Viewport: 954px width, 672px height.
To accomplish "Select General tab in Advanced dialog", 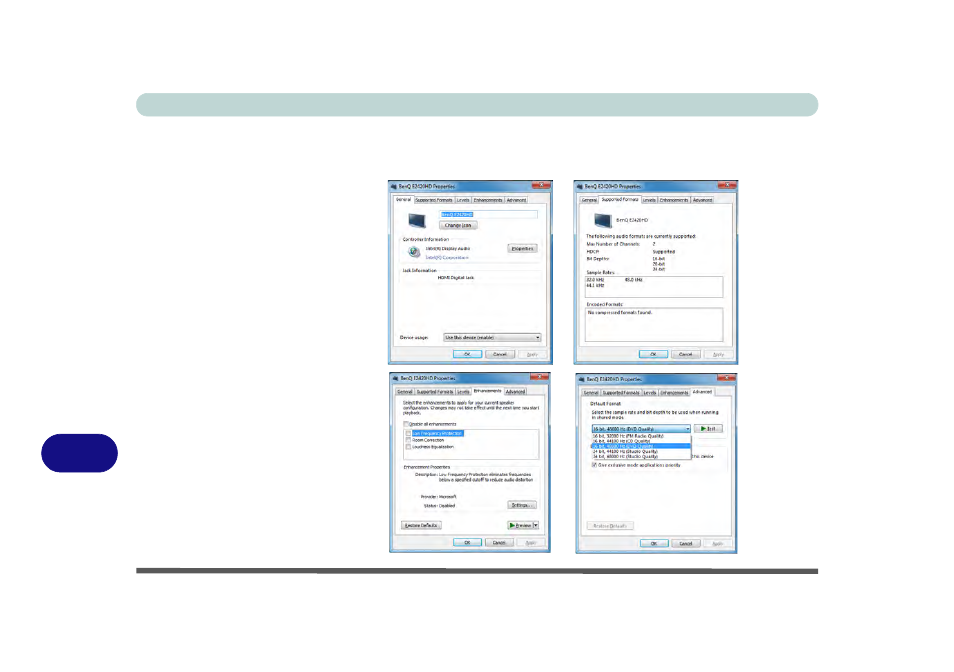I will [x=591, y=393].
